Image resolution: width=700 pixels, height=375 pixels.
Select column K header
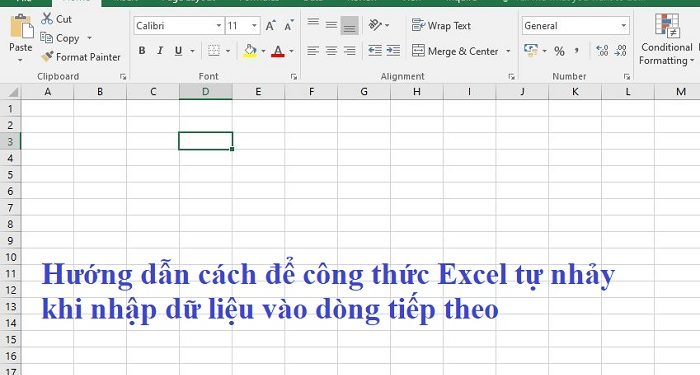(x=575, y=92)
